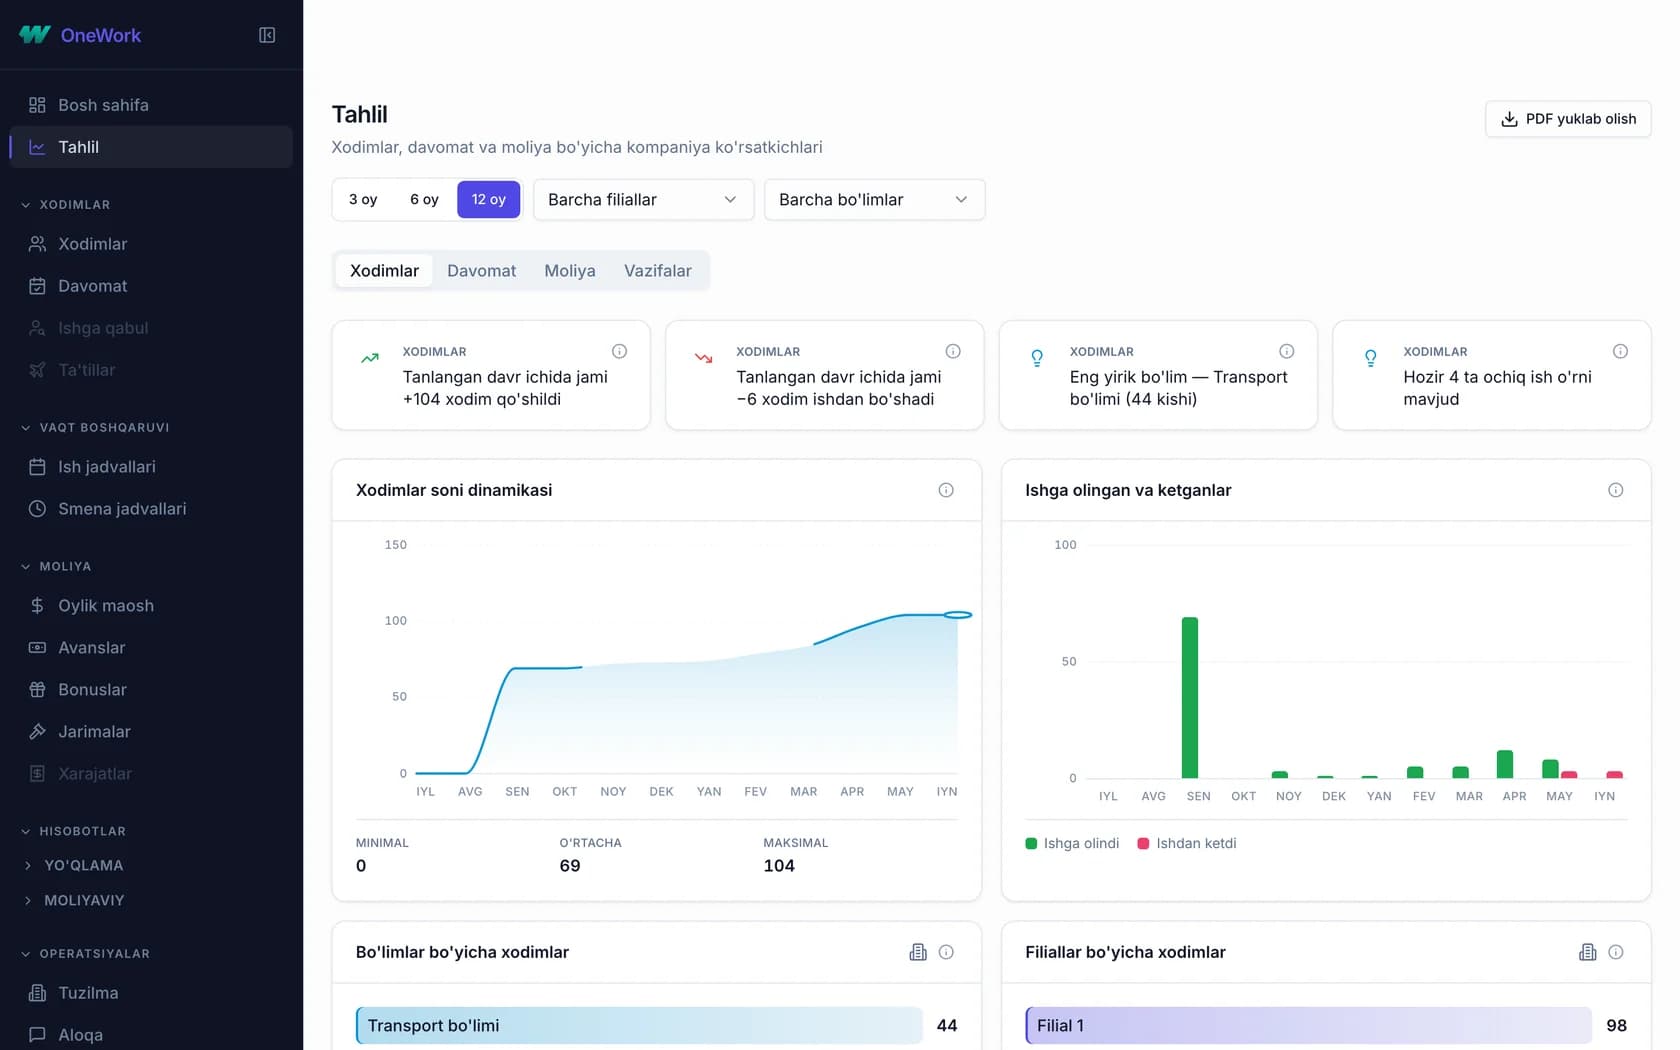This screenshot has width=1680, height=1050.
Task: Toggle Ishga olindi legend series
Action: point(1072,843)
